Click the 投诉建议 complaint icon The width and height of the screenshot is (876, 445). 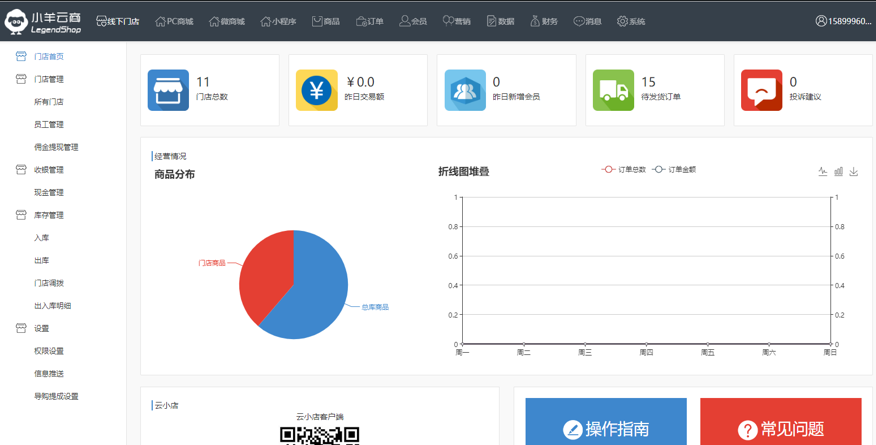pyautogui.click(x=761, y=90)
